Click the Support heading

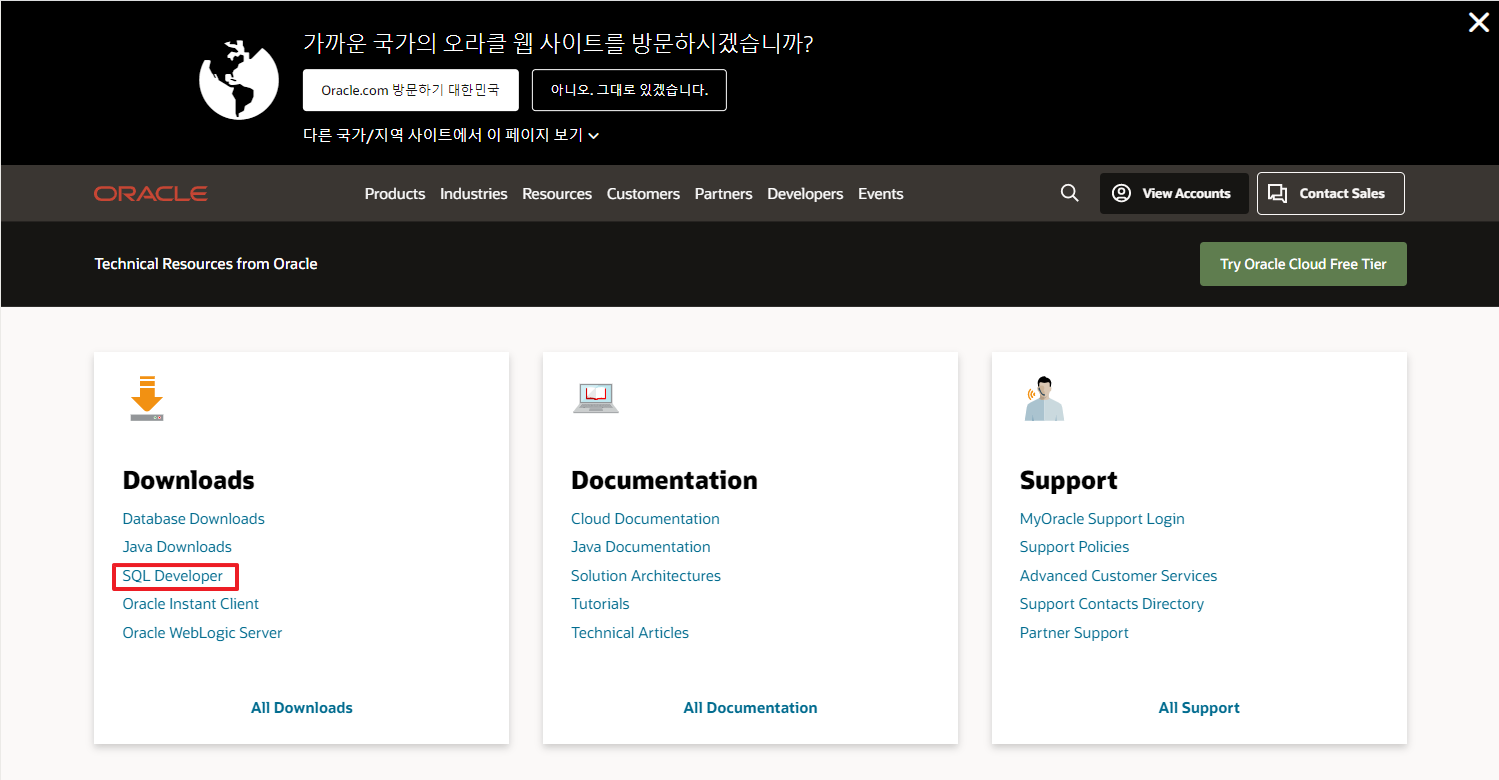[1068, 481]
